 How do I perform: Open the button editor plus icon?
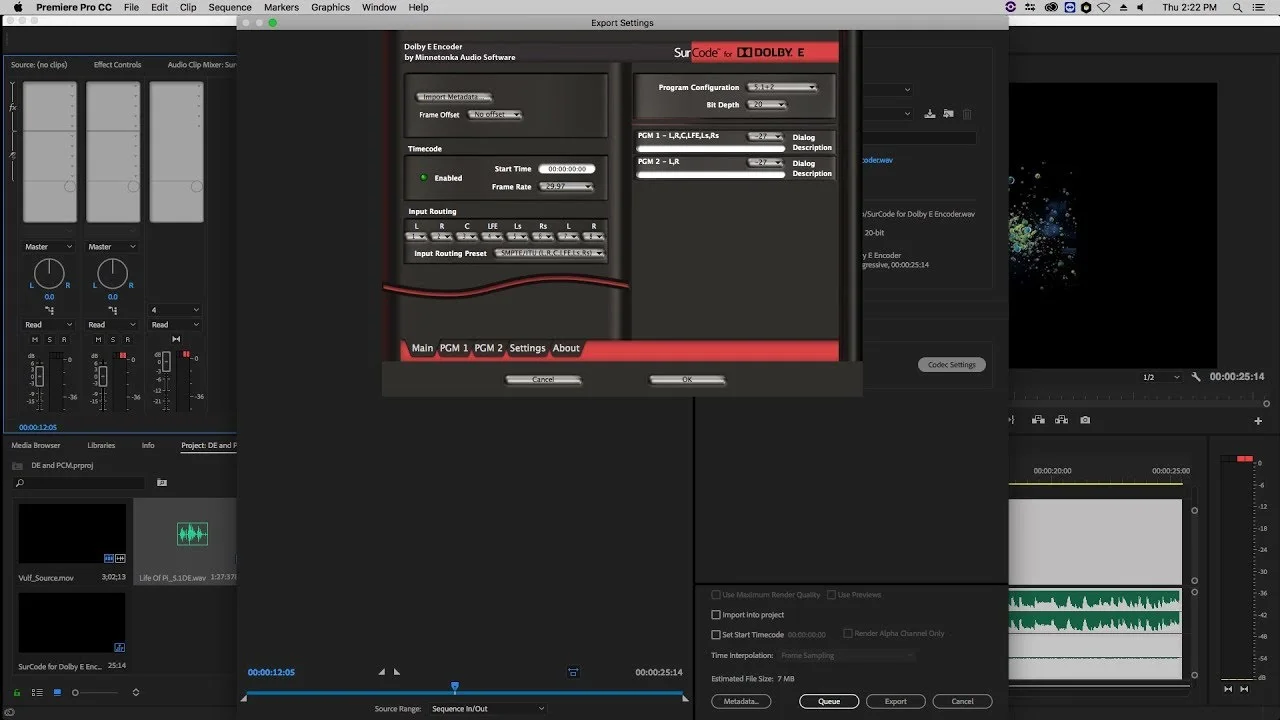1257,421
